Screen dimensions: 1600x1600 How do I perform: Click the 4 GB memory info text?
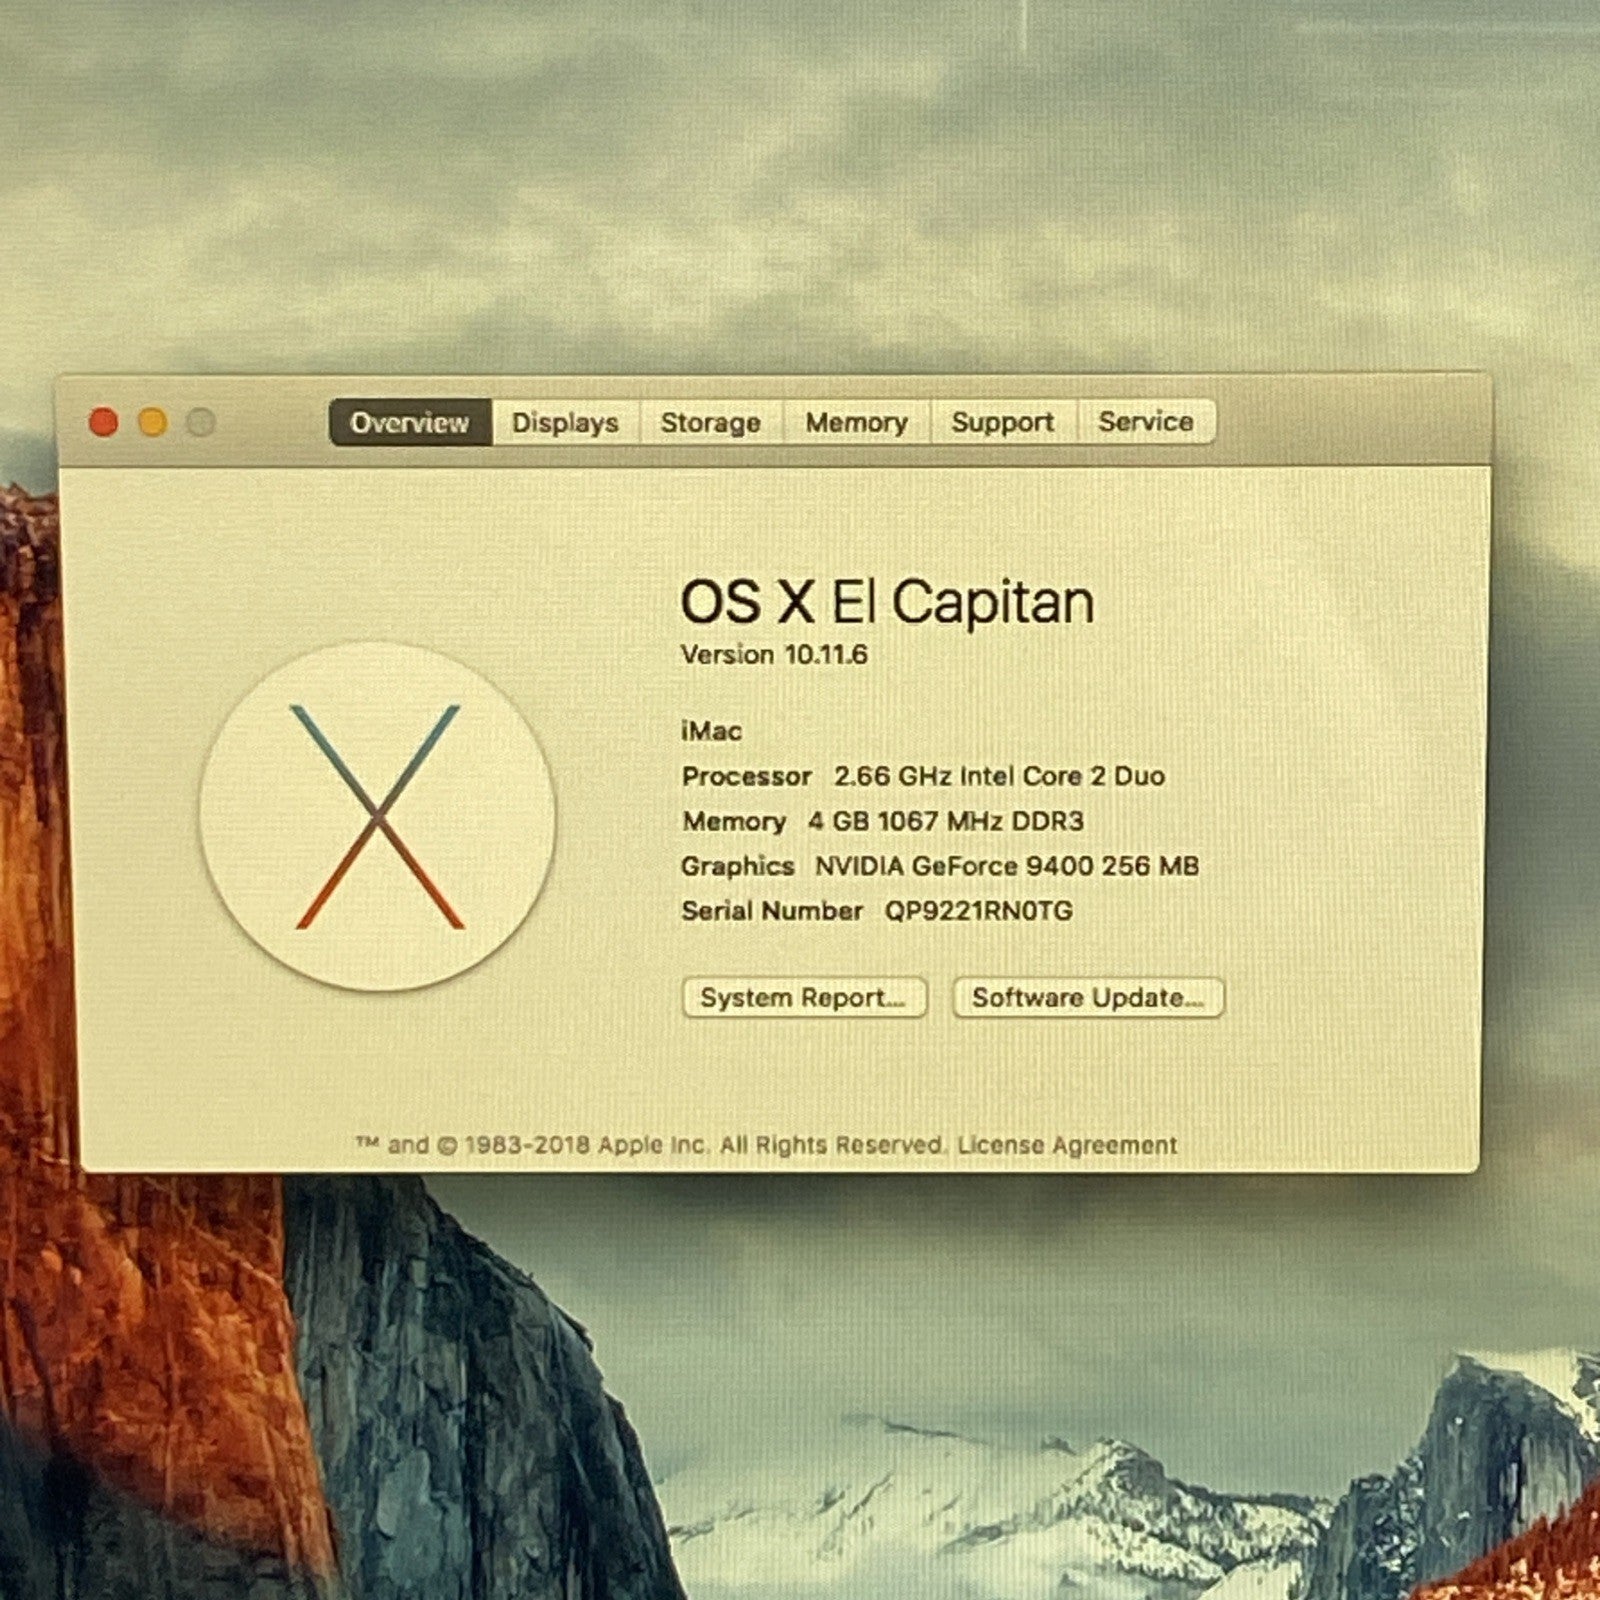945,821
